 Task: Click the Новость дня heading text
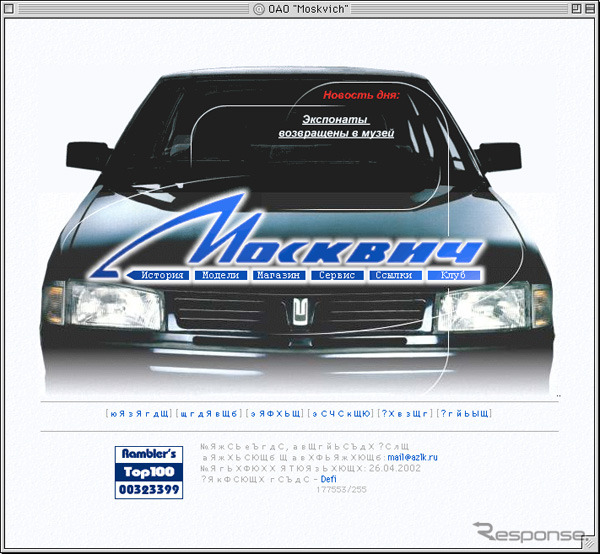click(361, 95)
